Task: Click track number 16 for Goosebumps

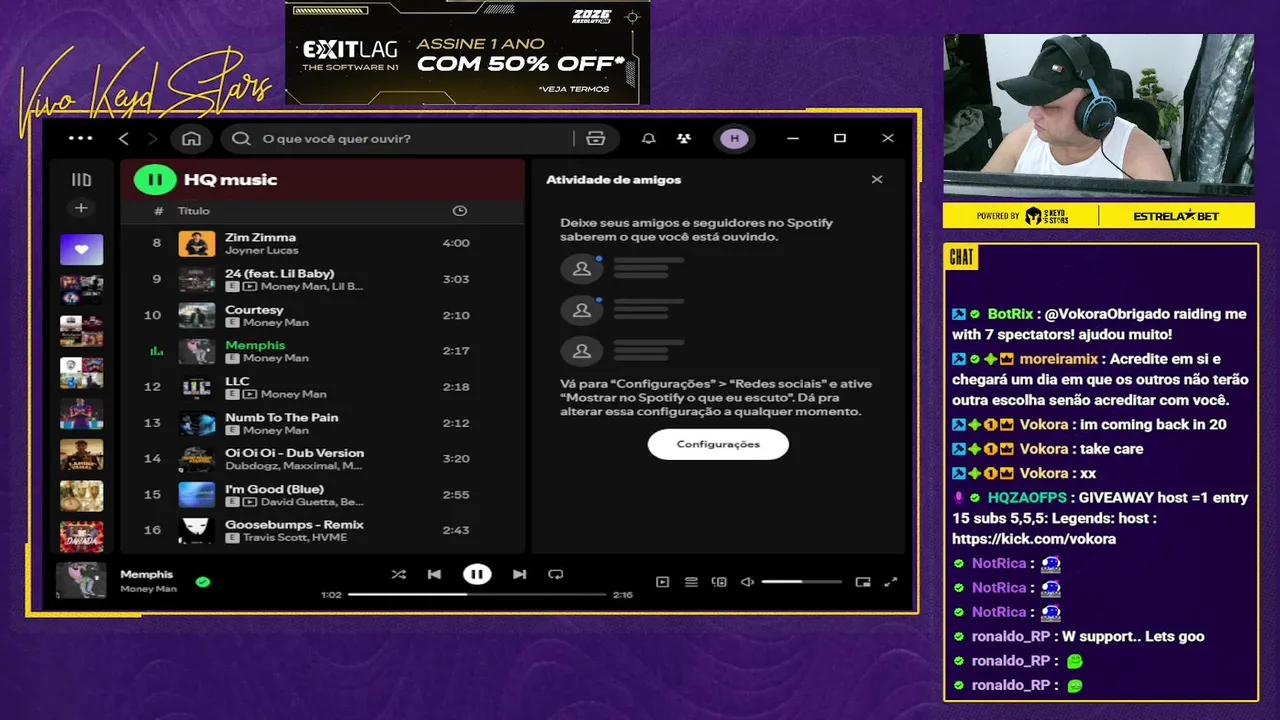Action: click(152, 530)
